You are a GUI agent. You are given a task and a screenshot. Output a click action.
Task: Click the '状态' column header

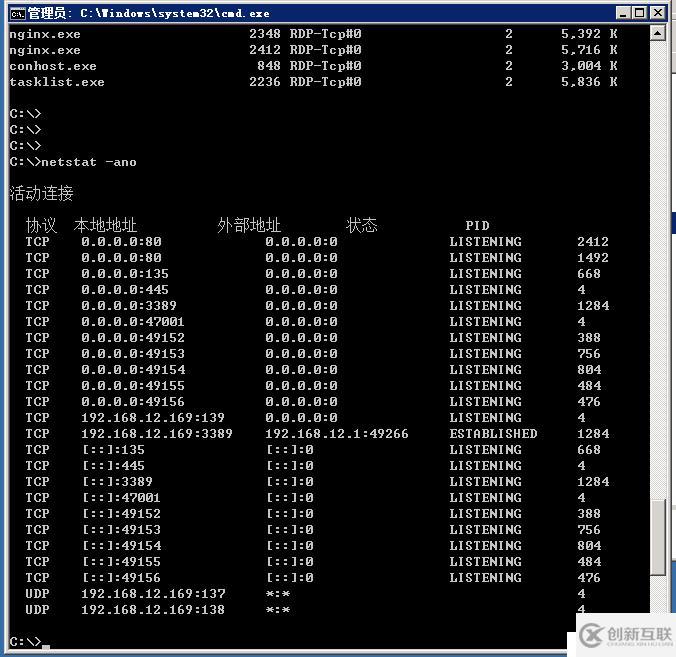pos(361,225)
